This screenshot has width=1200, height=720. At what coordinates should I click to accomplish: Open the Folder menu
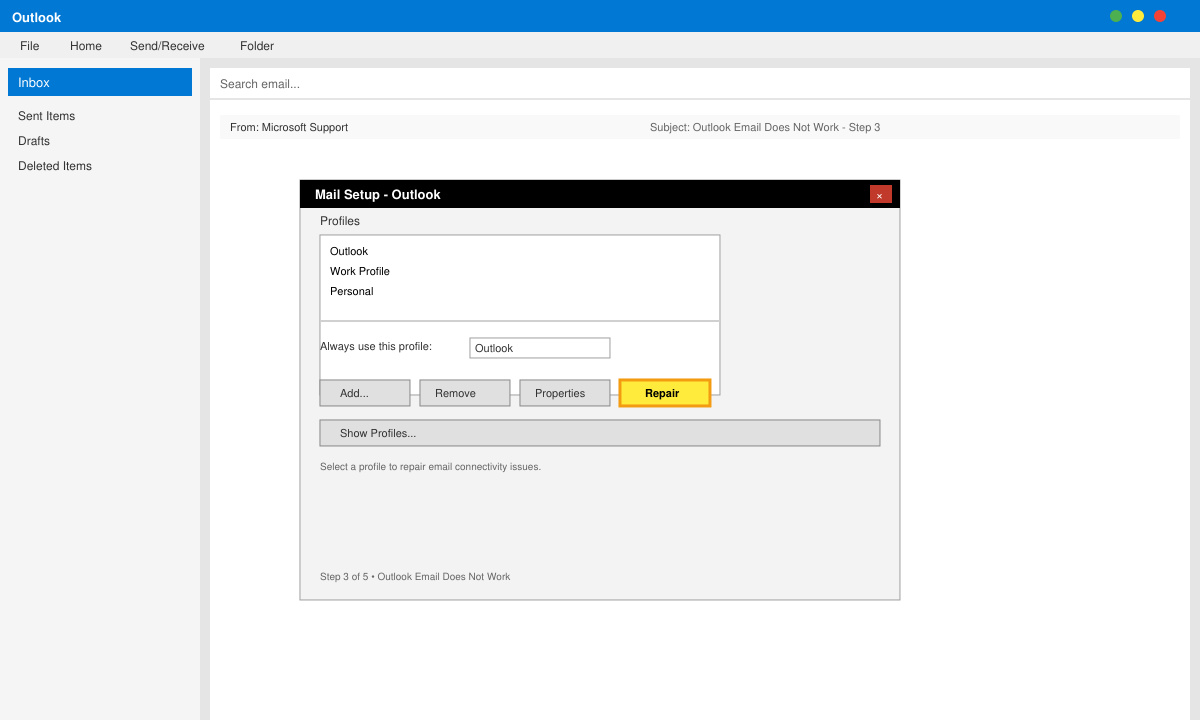click(257, 46)
